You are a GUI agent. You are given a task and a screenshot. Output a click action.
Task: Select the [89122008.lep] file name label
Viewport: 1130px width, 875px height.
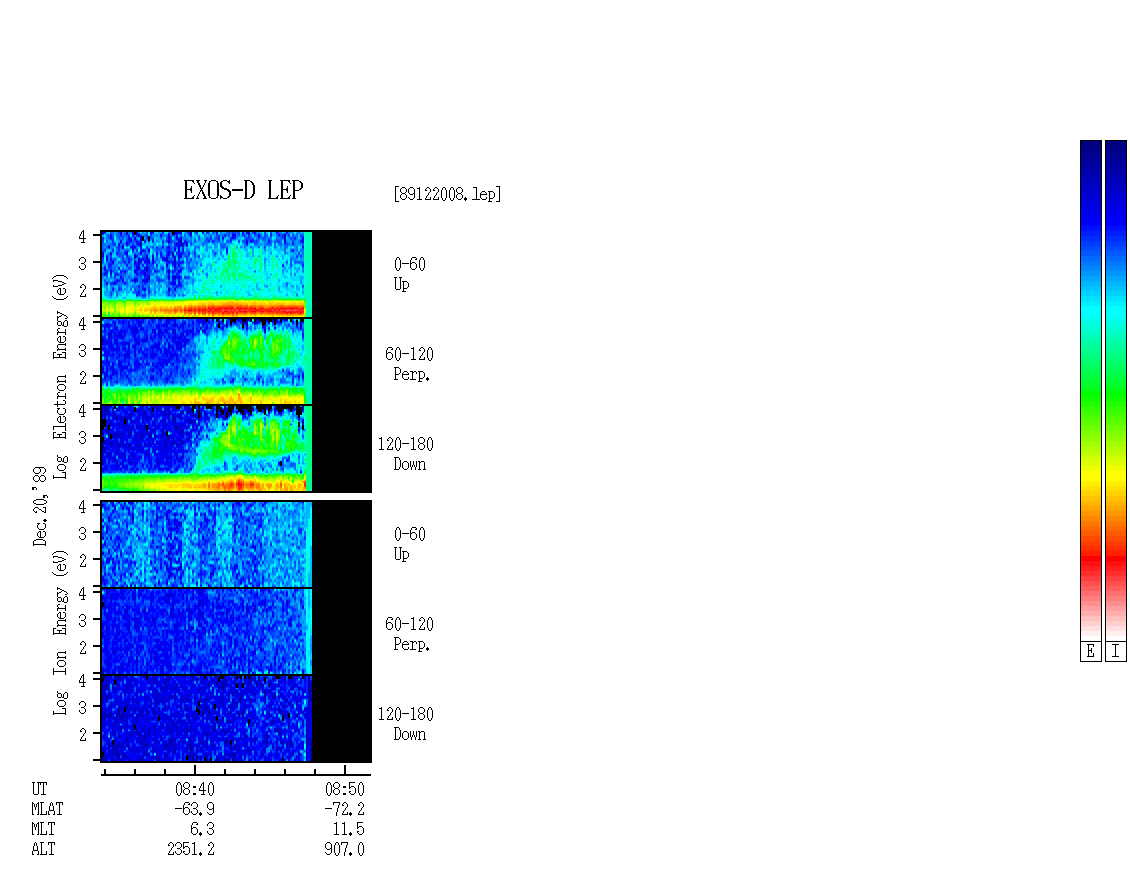[447, 194]
